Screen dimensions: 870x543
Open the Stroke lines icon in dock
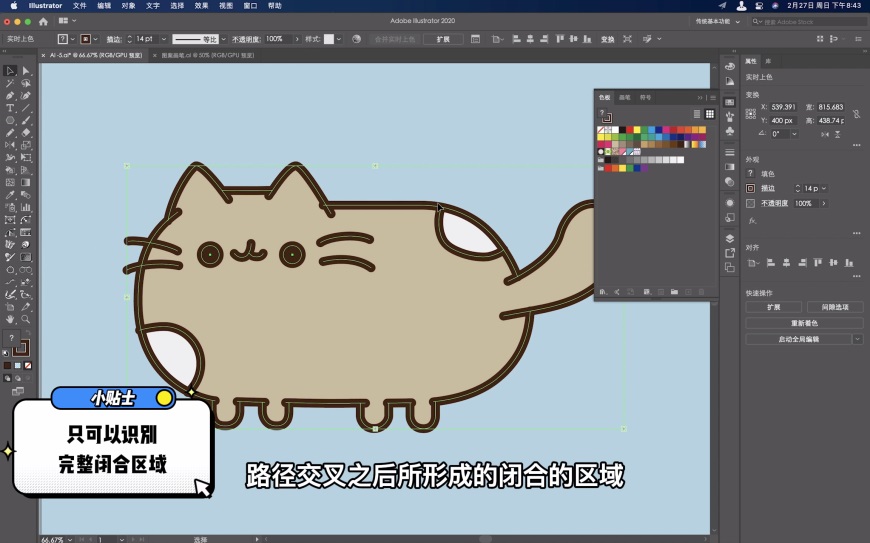tap(730, 153)
